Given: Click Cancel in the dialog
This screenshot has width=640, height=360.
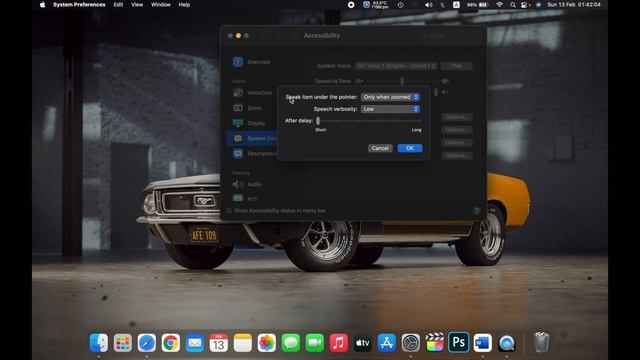Looking at the screenshot, I should 380,148.
